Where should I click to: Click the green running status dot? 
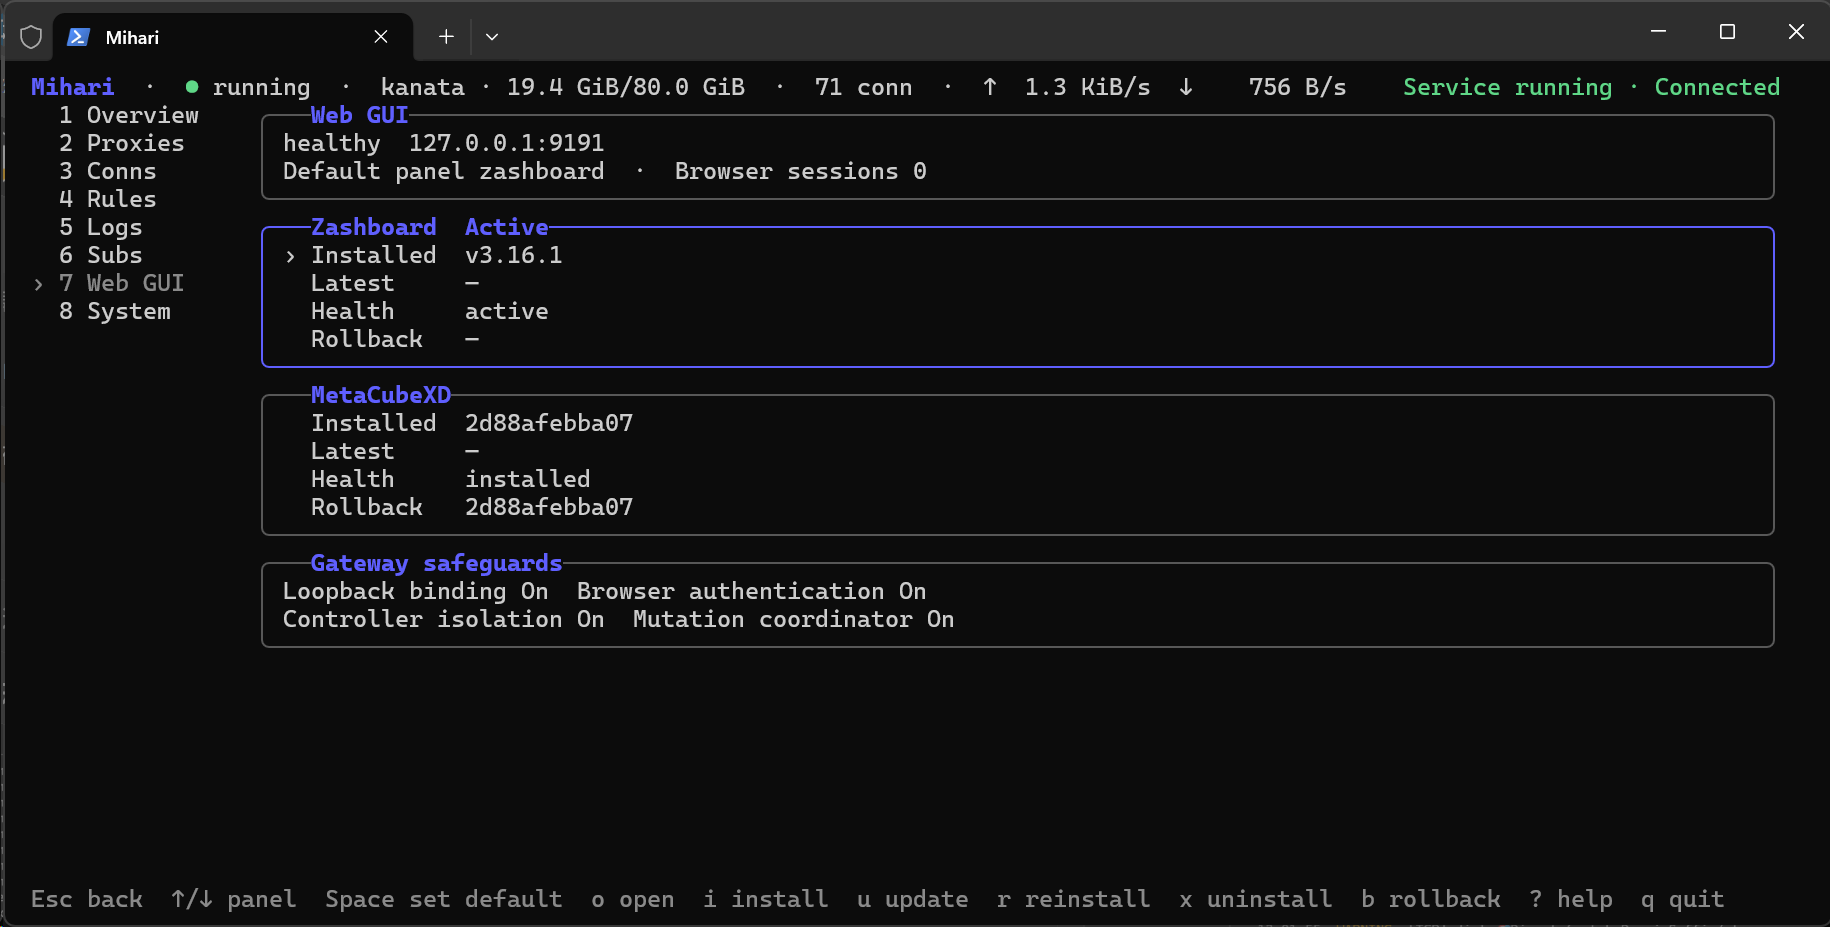pyautogui.click(x=192, y=87)
